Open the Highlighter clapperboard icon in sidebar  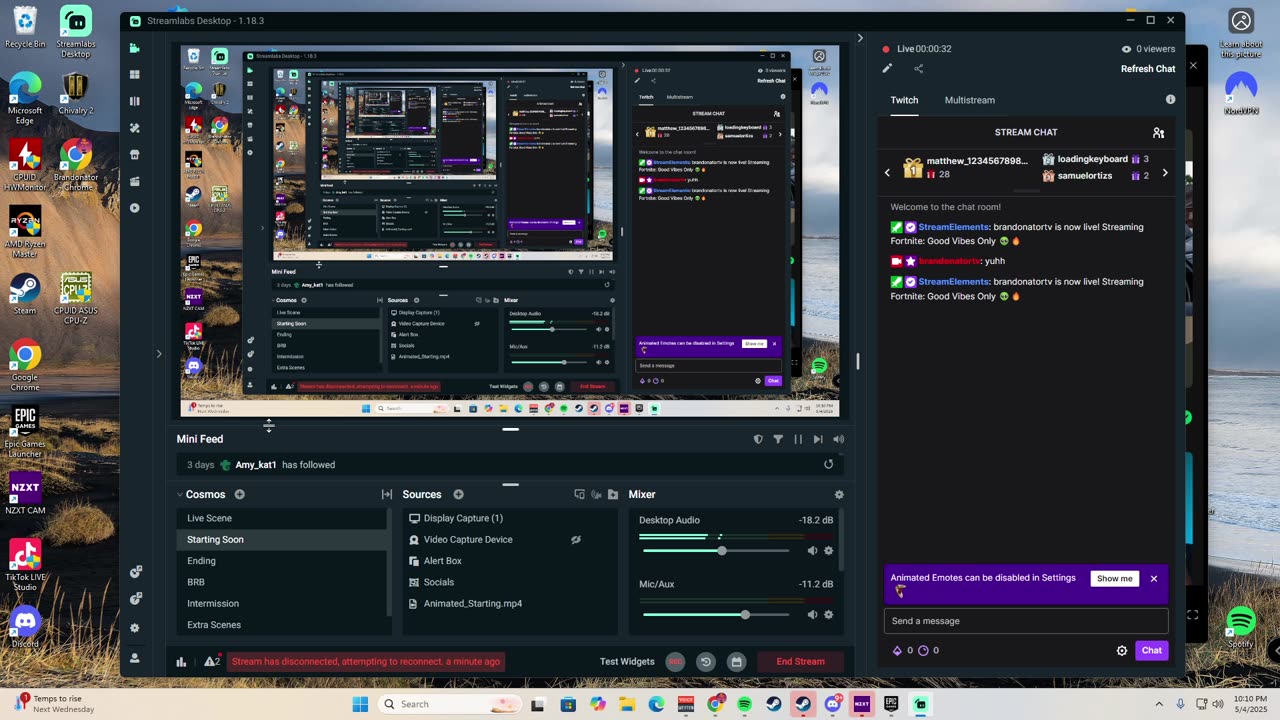tap(135, 181)
